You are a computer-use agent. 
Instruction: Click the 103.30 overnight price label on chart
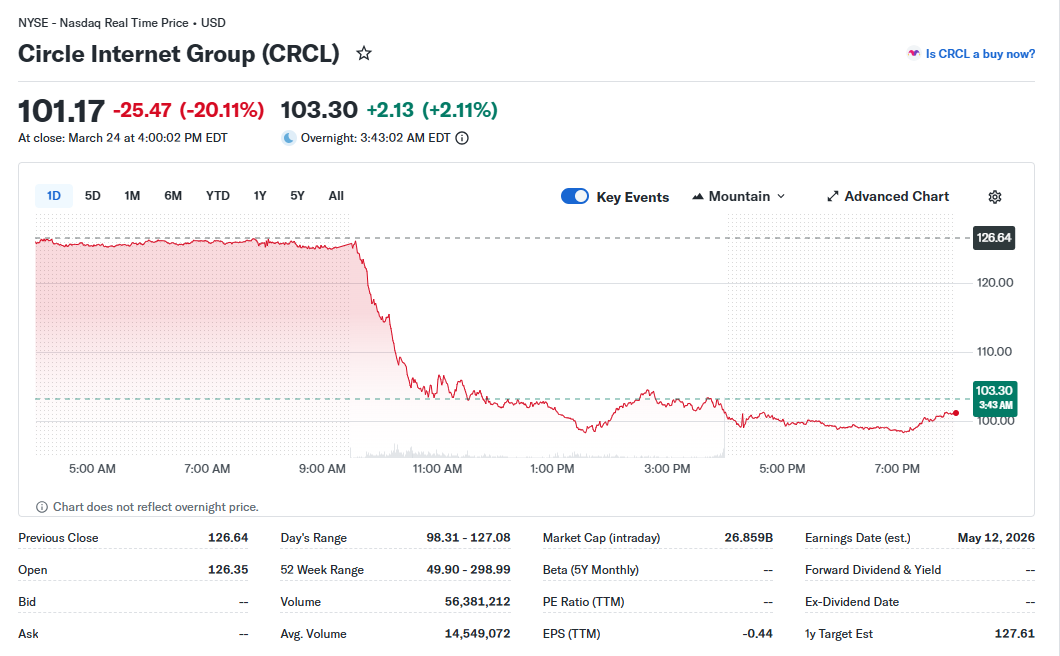coord(993,396)
